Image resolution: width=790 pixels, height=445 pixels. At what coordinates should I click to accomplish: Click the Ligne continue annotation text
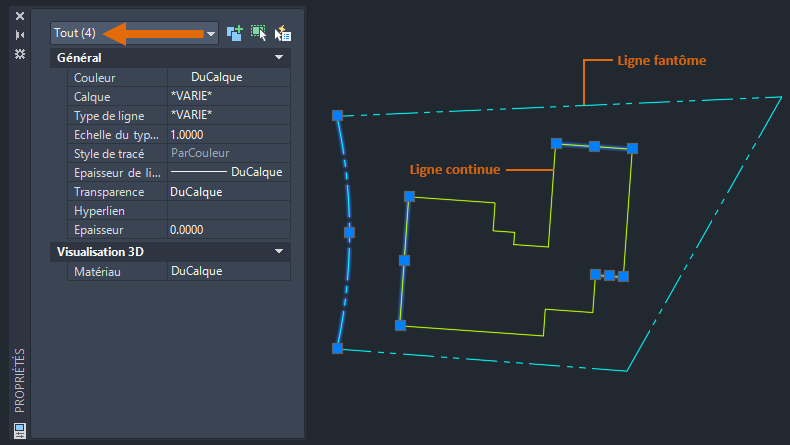point(455,169)
